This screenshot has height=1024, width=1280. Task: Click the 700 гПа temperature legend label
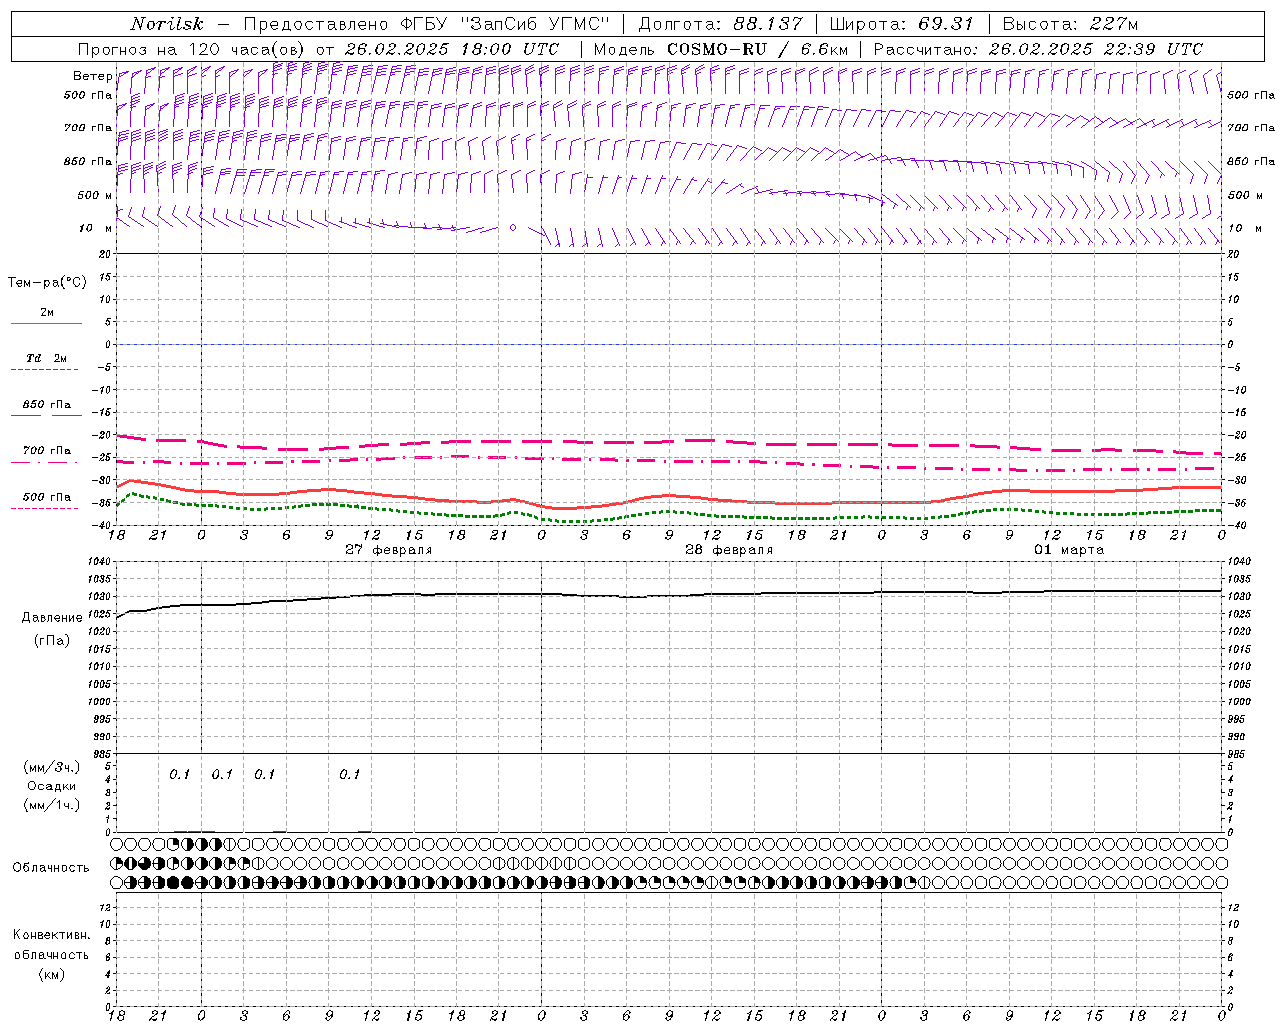pyautogui.click(x=47, y=451)
